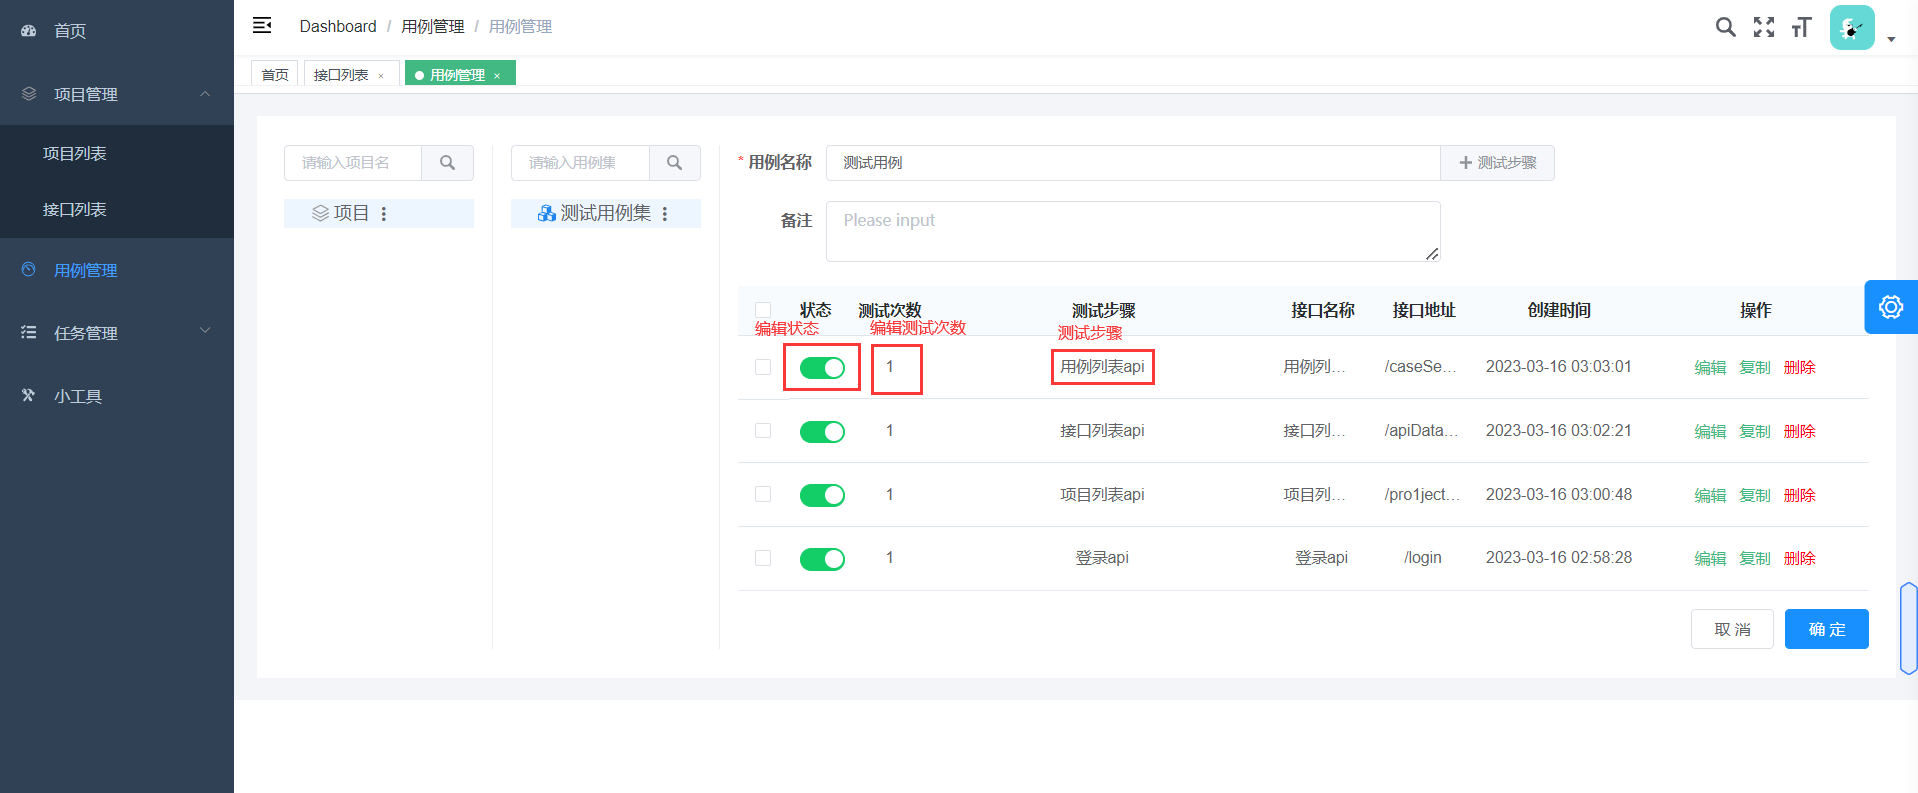Click the 备注 textarea
The height and width of the screenshot is (793, 1918).
[x=1133, y=231]
